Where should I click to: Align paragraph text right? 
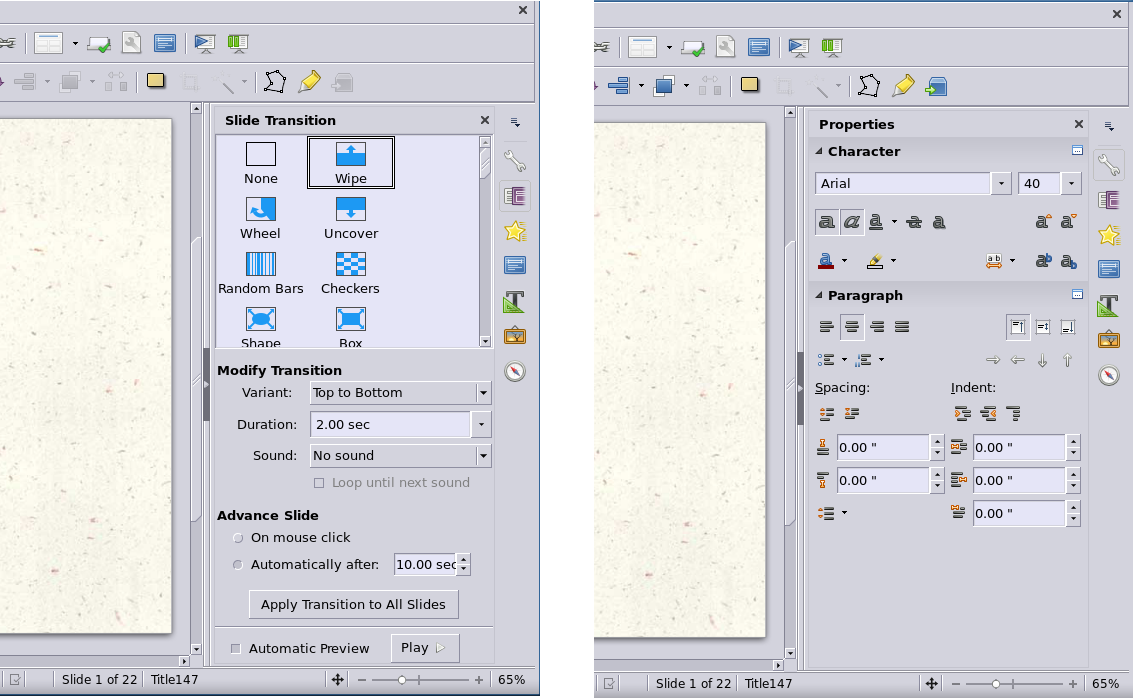point(876,327)
